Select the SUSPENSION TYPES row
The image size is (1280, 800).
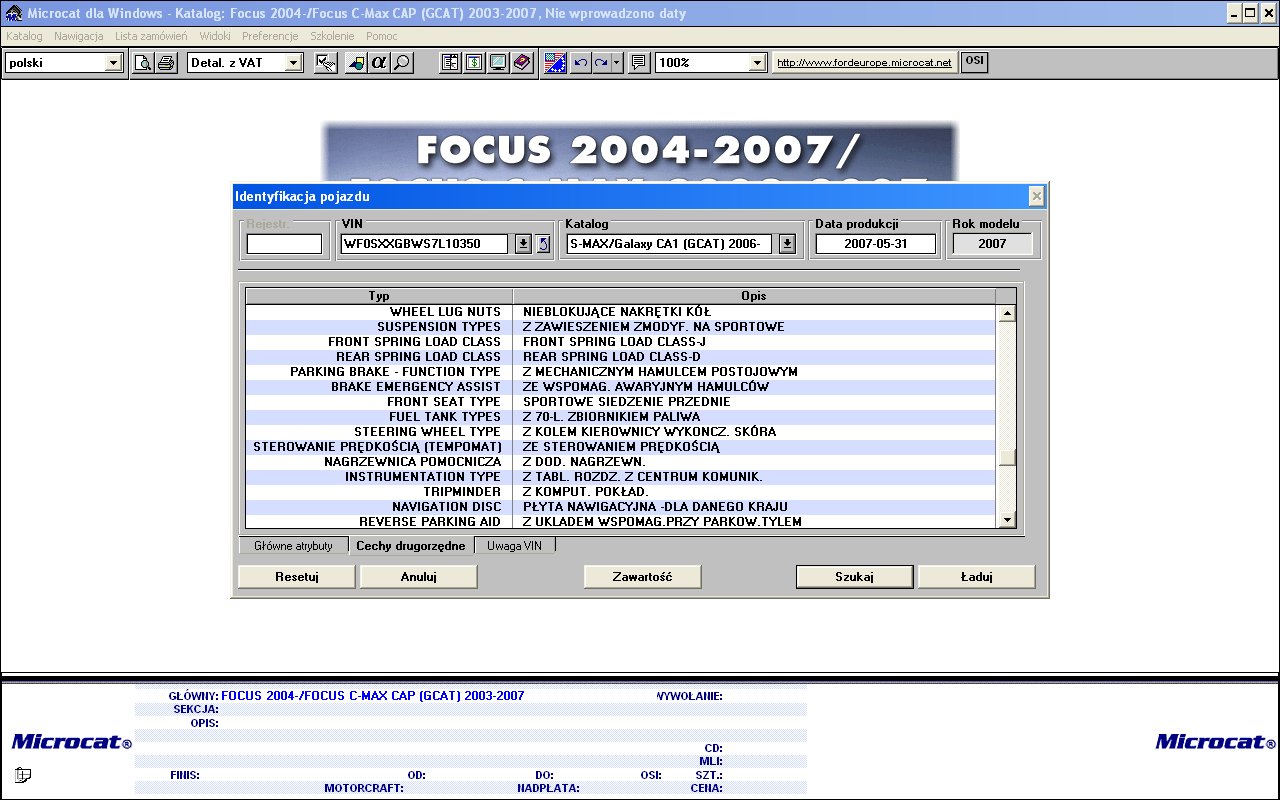coord(620,327)
